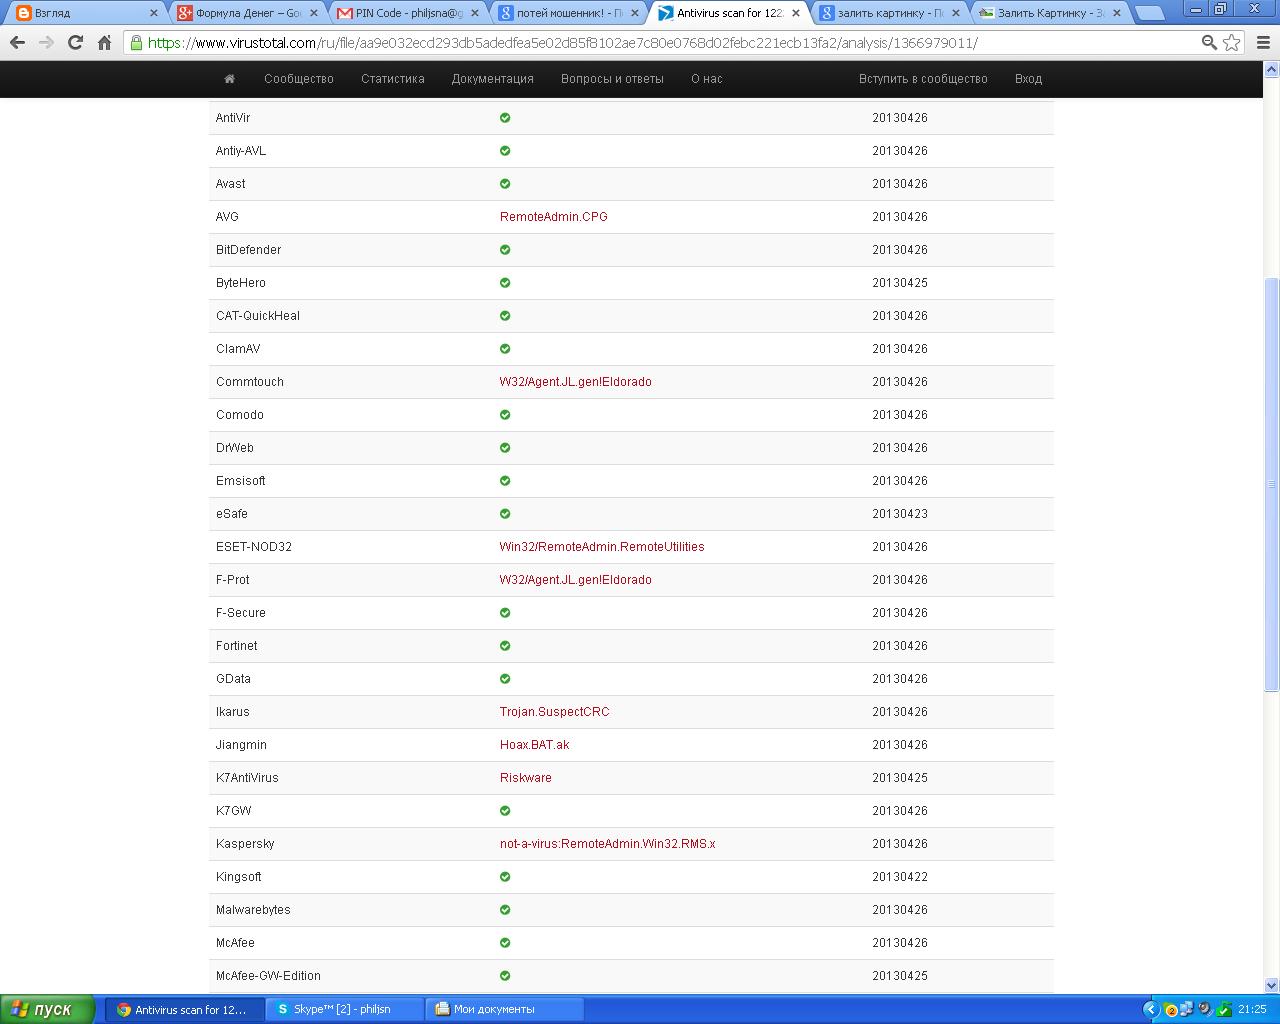Select the F-Prot result W32/Agent.JL.gen!Eldorado
The width and height of the screenshot is (1280, 1024).
(x=576, y=580)
